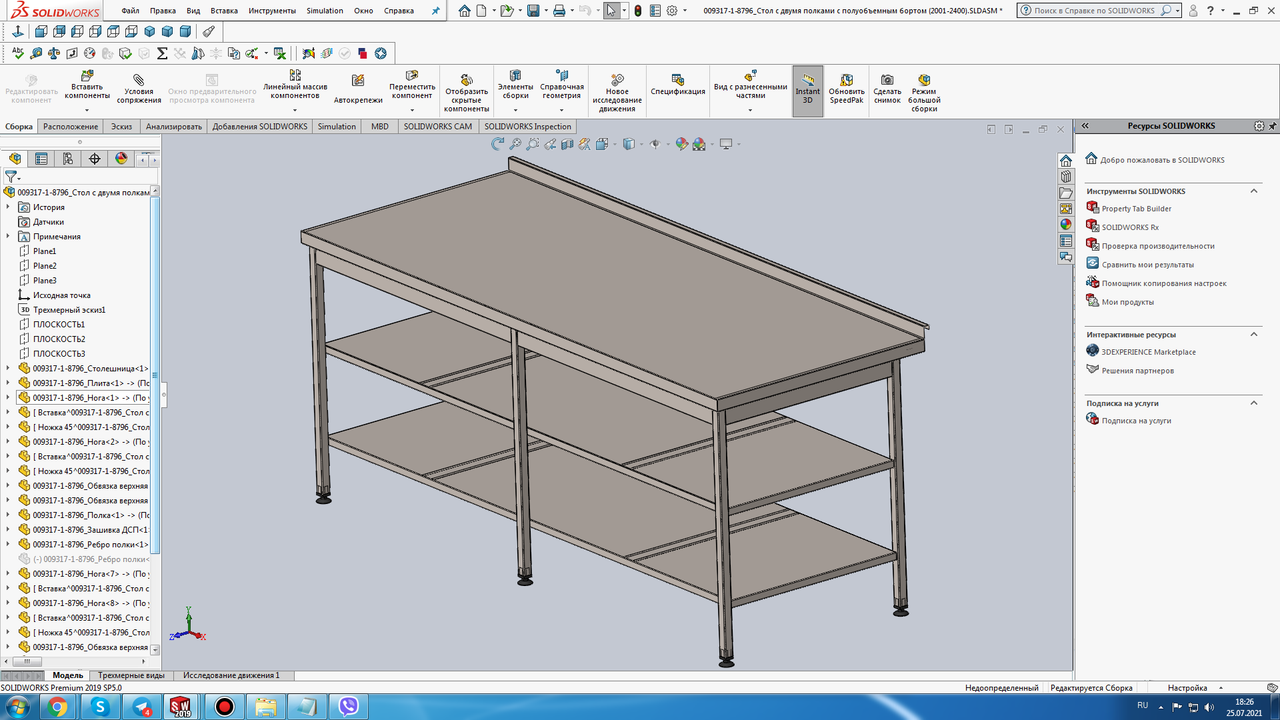Screen dimensions: 1280x720
Task: Click Отобразить скрытые компоненты
Action: pos(467,92)
